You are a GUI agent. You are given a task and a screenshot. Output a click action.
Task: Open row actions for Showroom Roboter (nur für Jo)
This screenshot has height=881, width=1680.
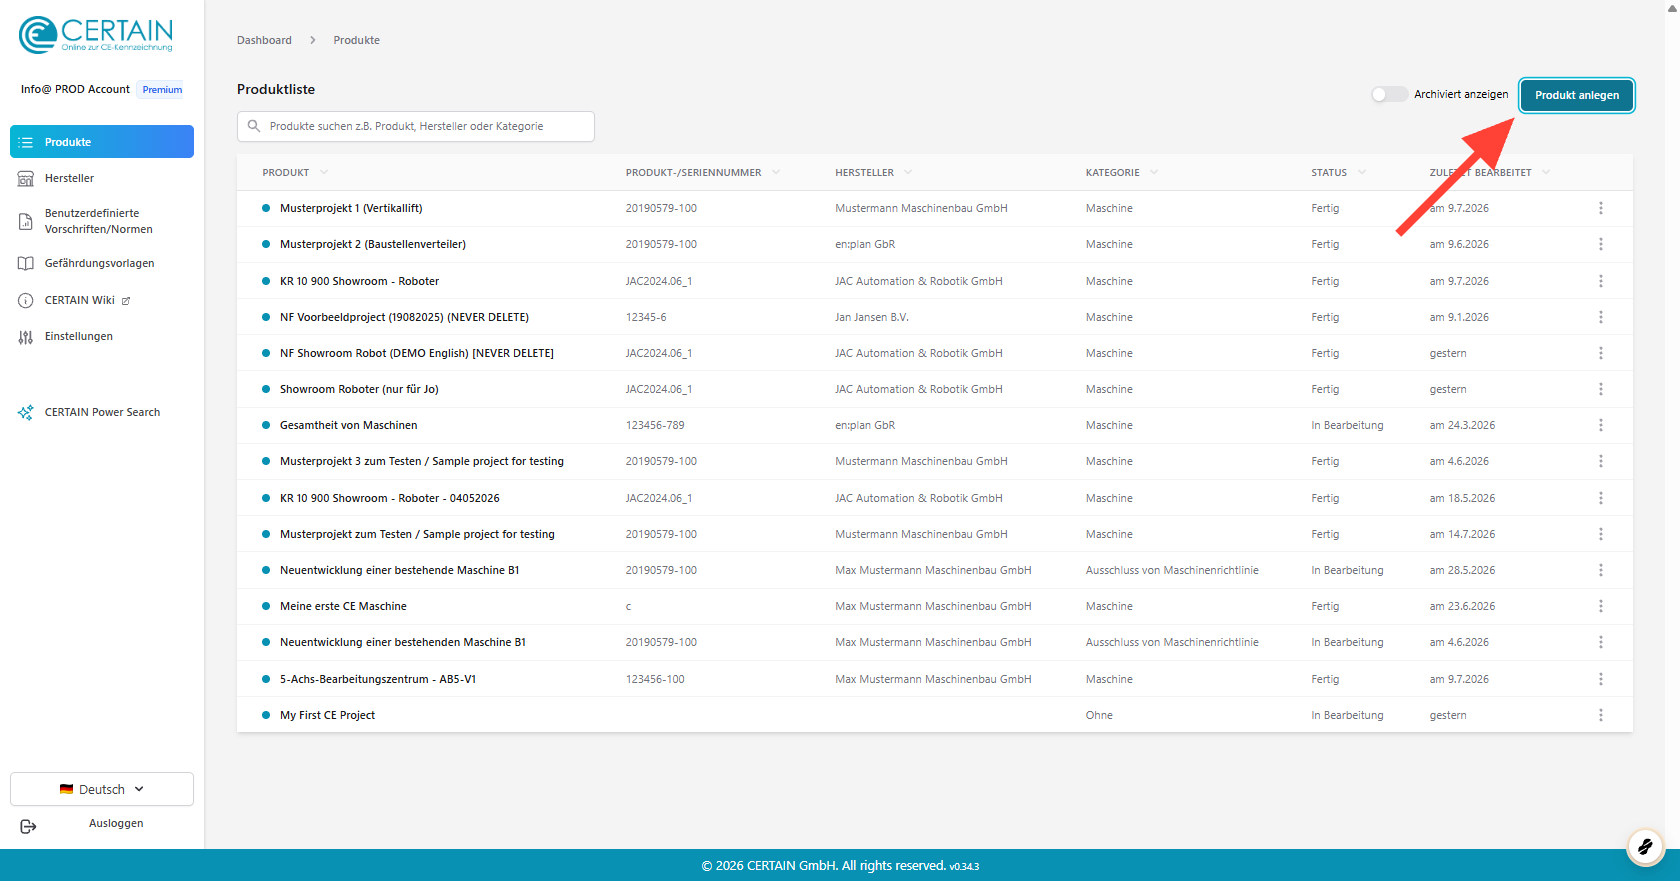(1600, 389)
